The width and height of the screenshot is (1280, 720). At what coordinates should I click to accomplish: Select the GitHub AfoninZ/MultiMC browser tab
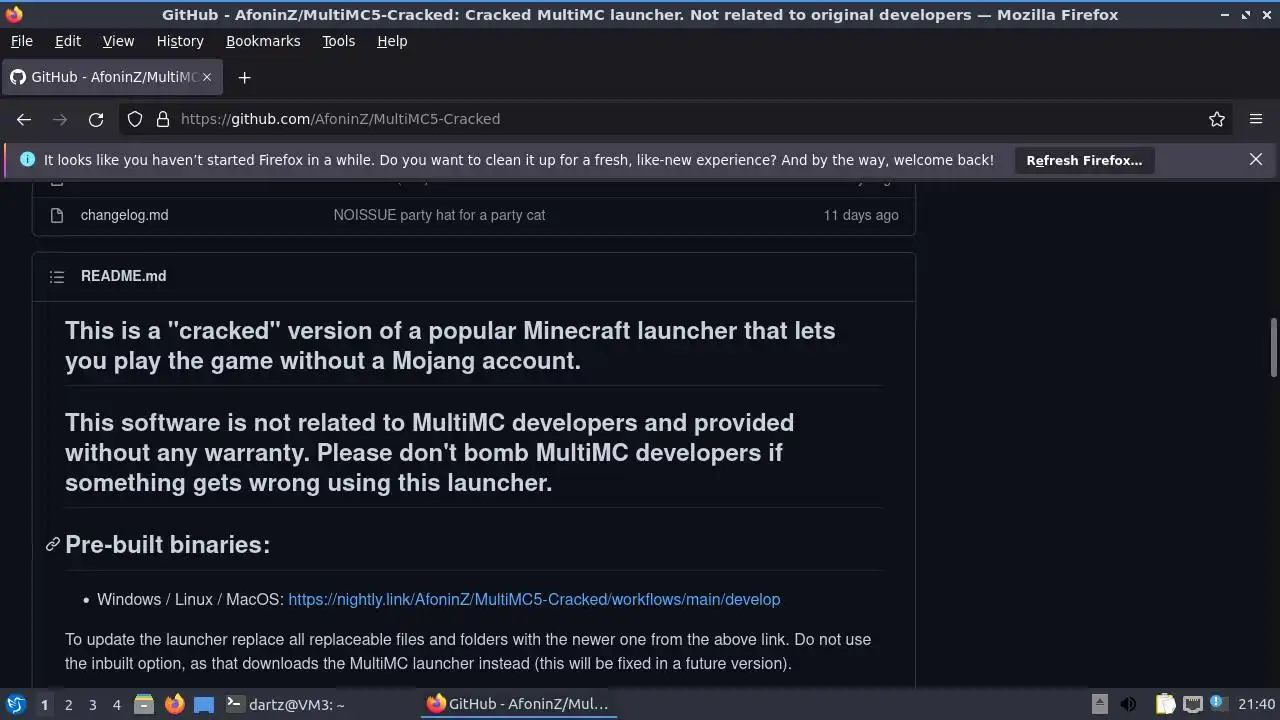coord(112,77)
